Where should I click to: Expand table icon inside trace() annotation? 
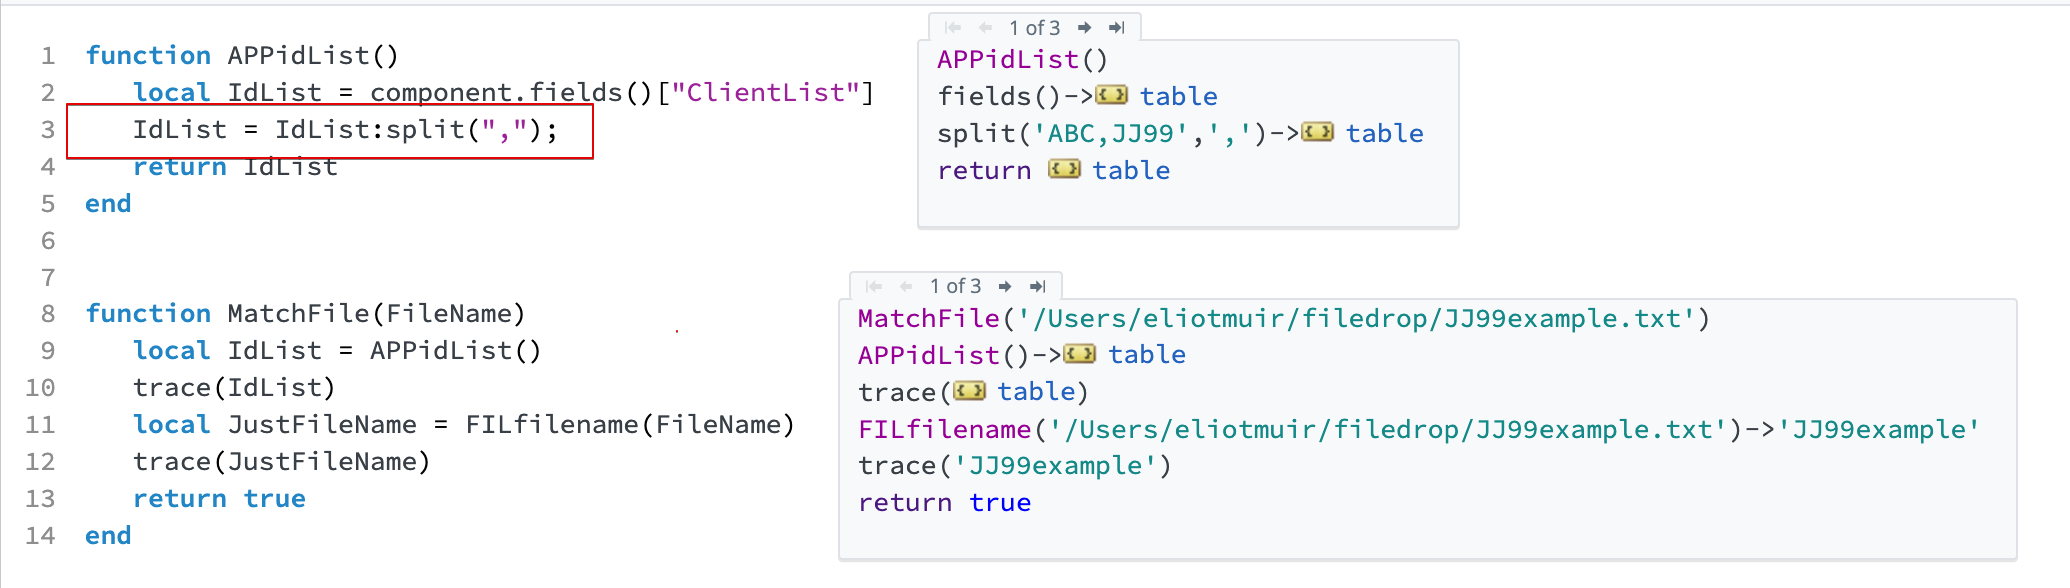(x=969, y=391)
